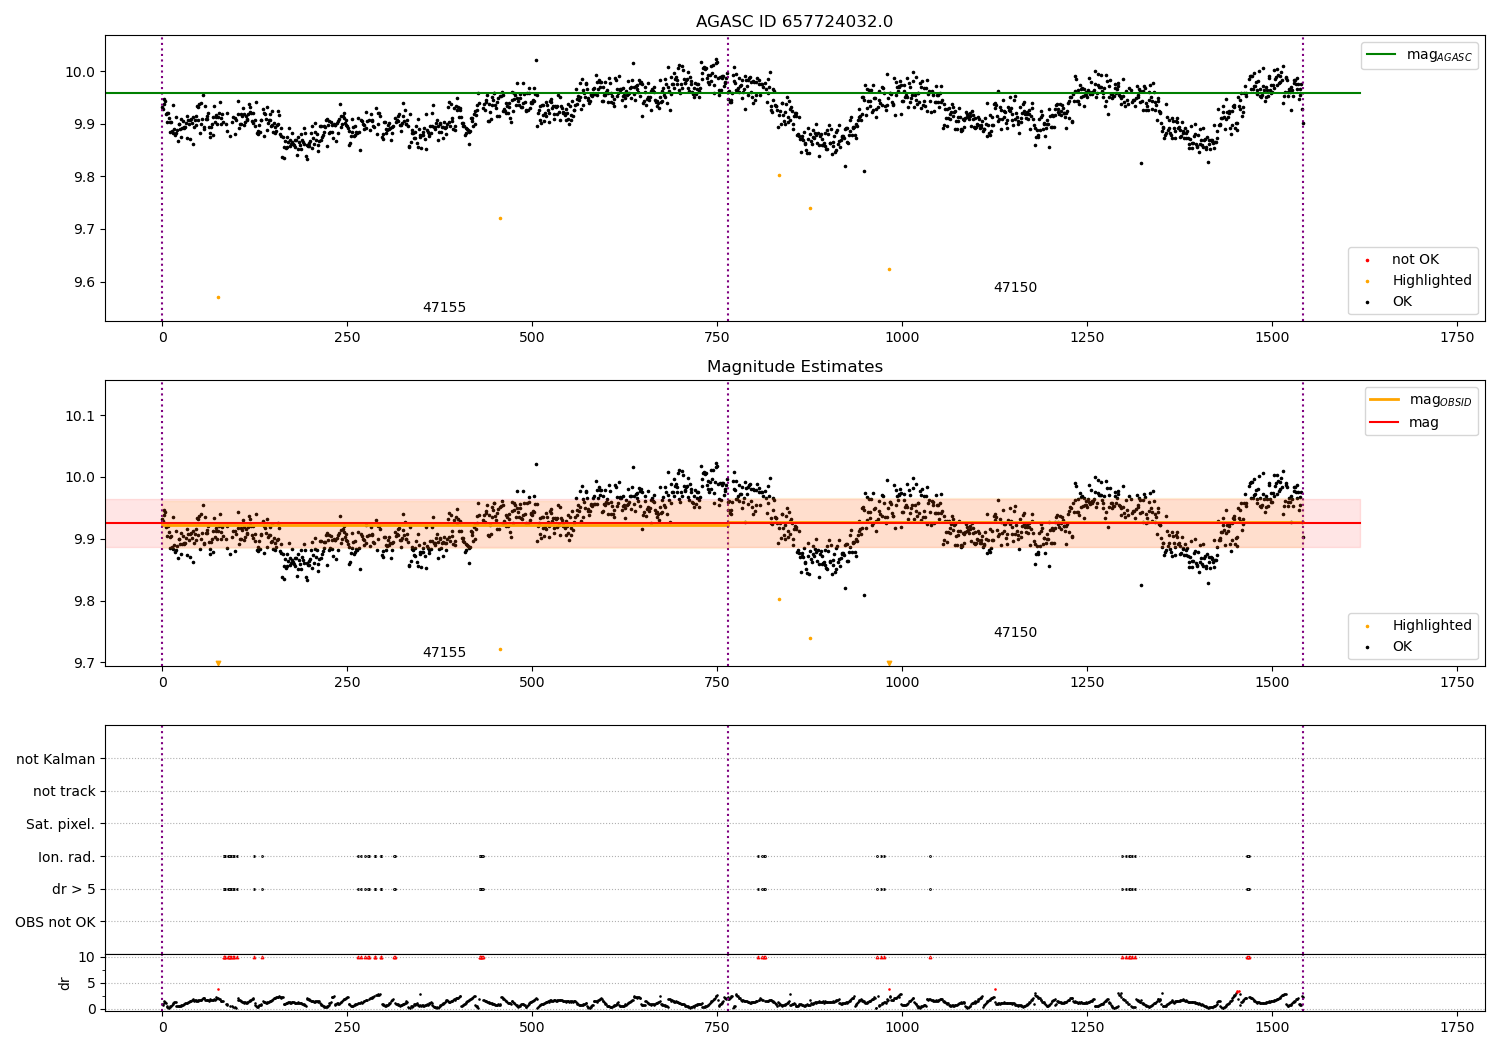
Task: Select the mag AGASC legend label
Action: click(x=1439, y=55)
